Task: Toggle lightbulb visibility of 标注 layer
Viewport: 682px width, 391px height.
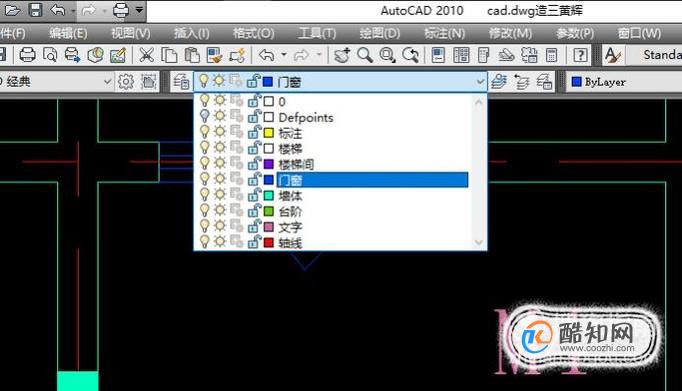Action: click(204, 133)
